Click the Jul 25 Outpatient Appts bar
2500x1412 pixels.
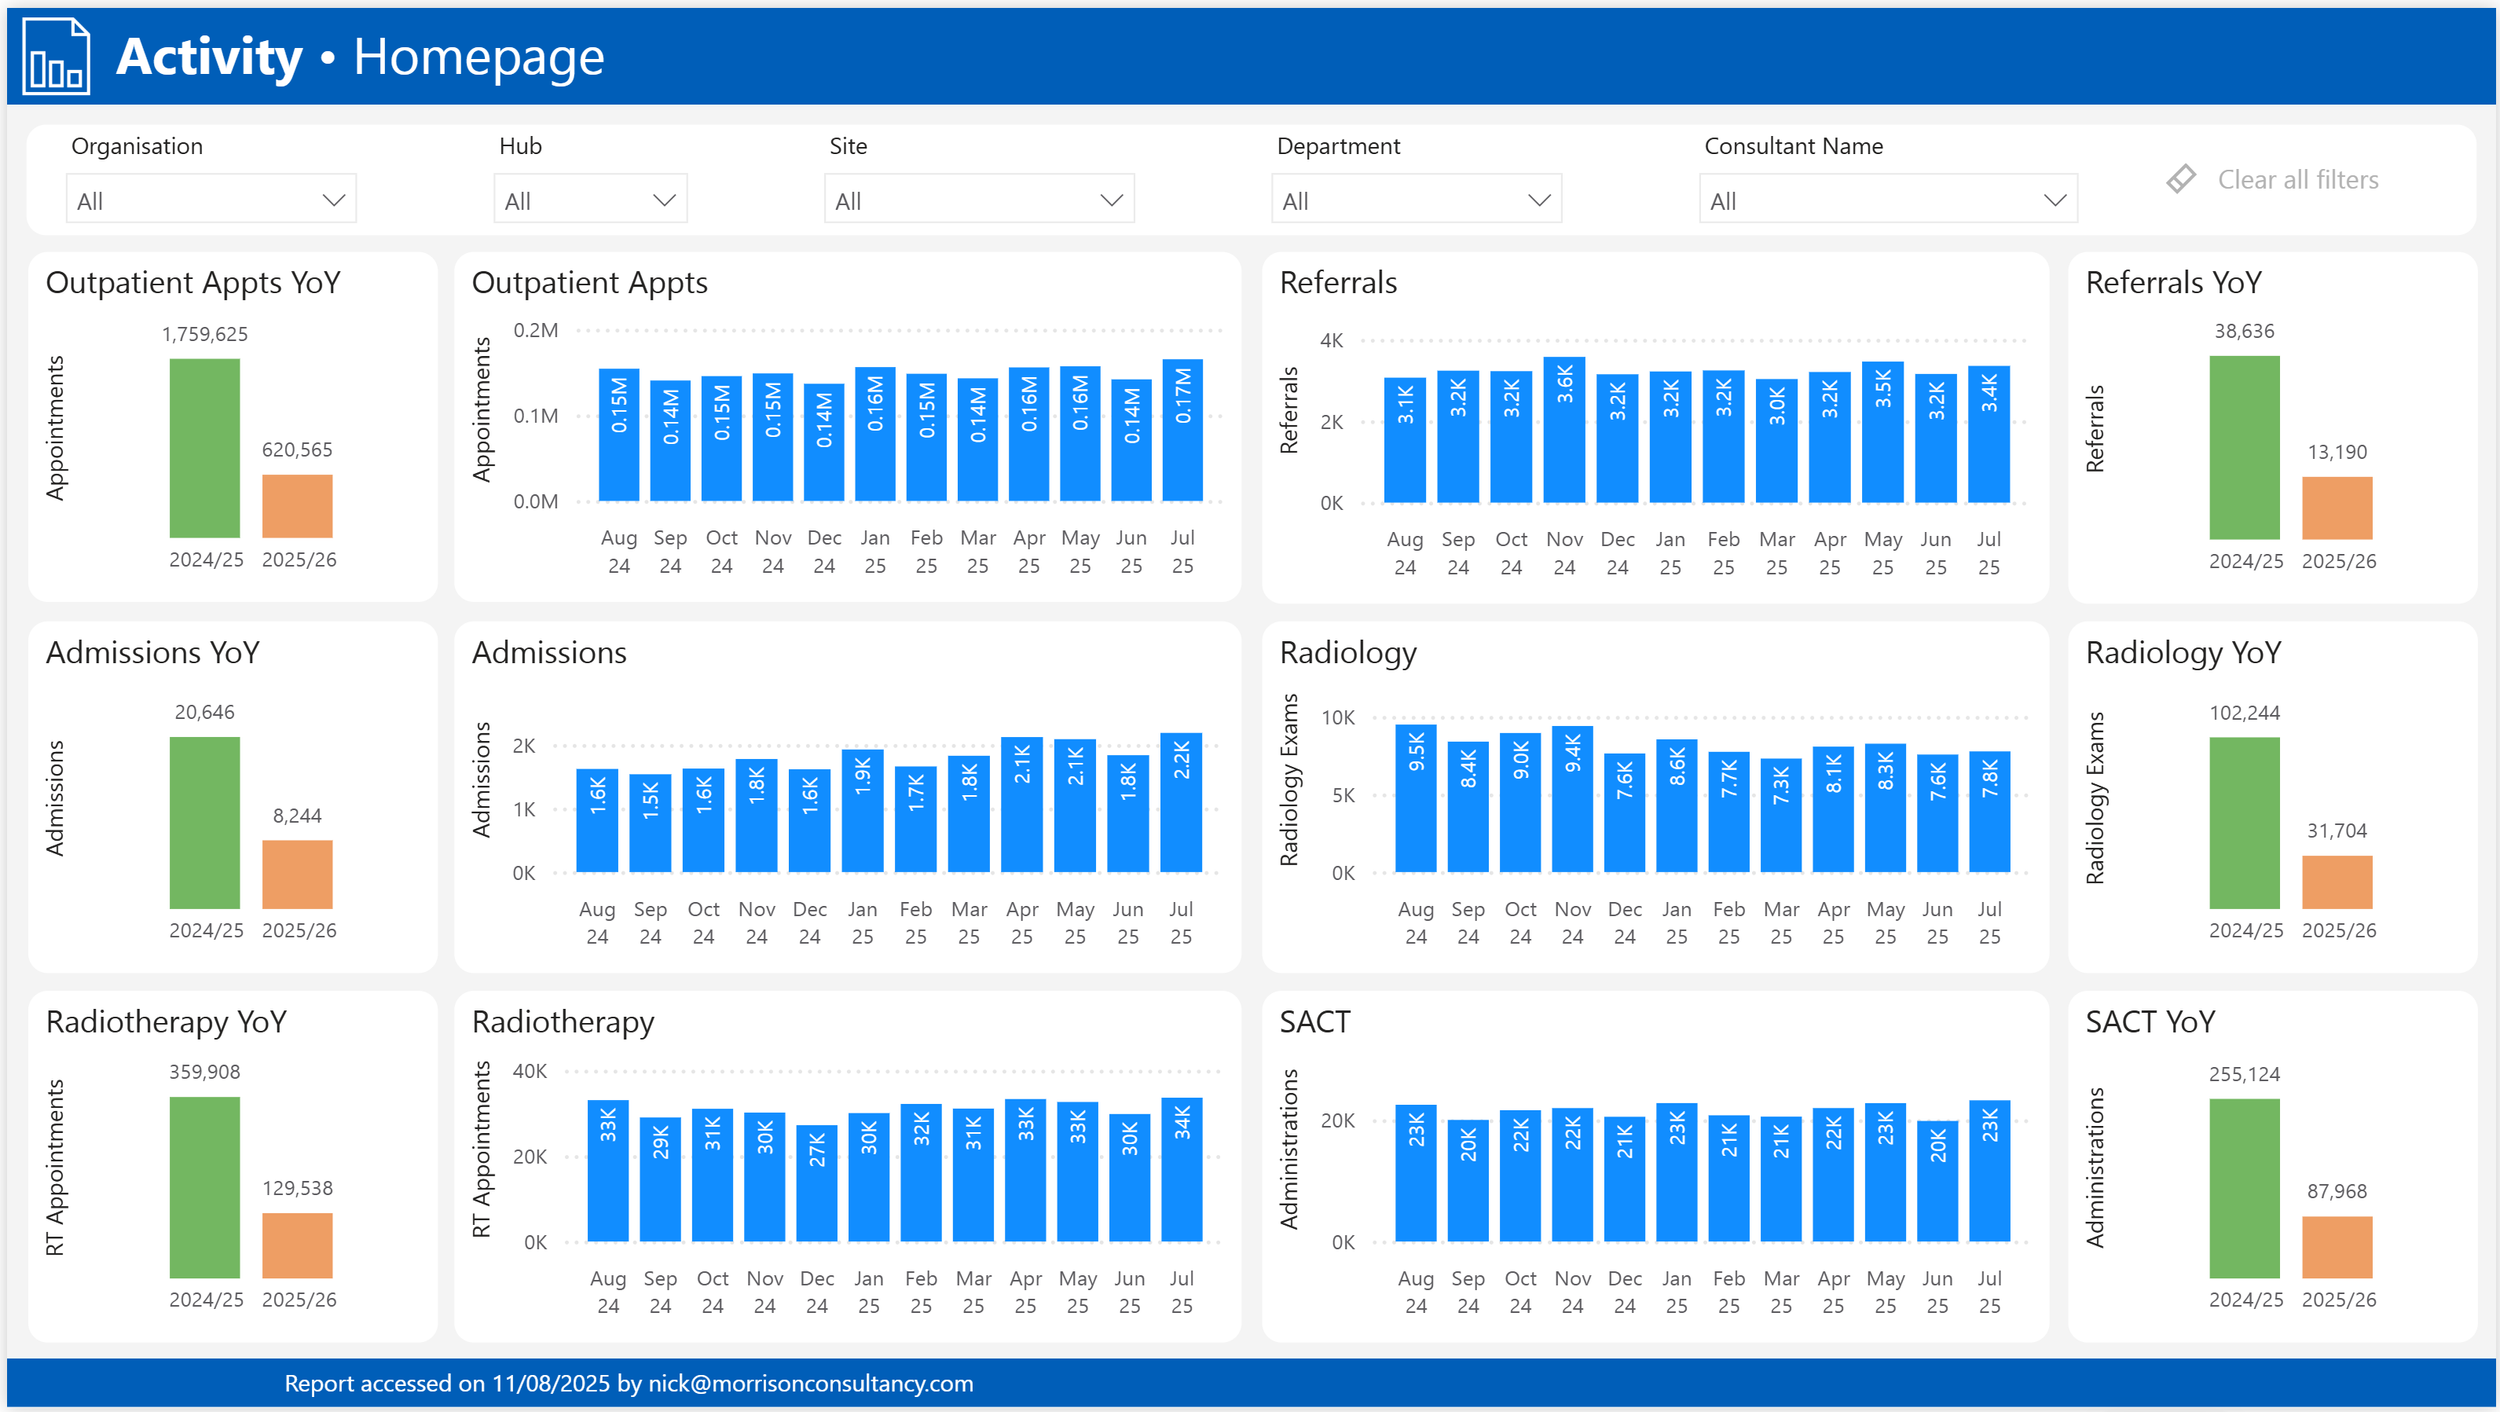point(1182,430)
